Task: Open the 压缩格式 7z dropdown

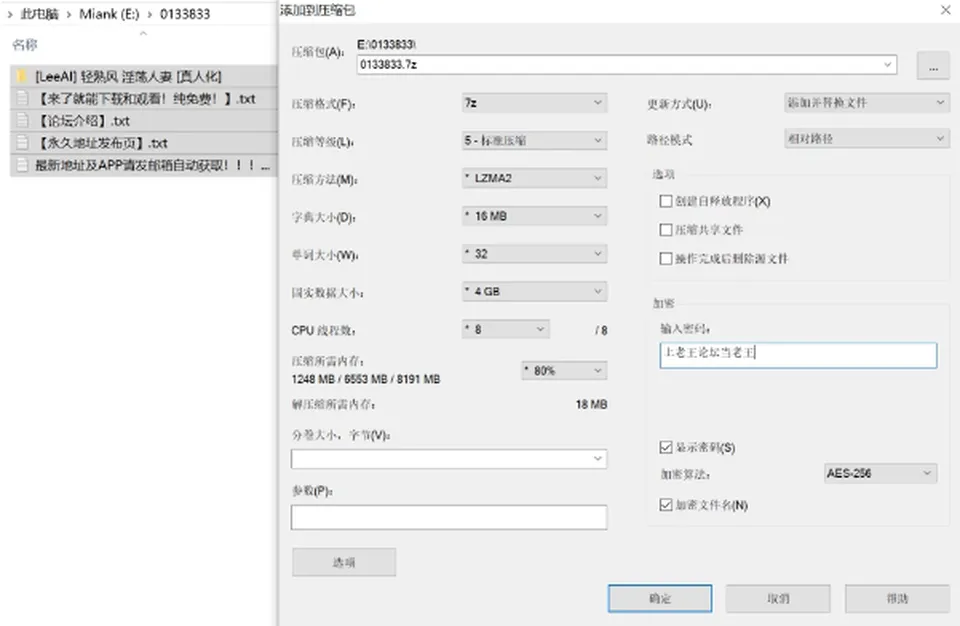Action: click(x=534, y=103)
